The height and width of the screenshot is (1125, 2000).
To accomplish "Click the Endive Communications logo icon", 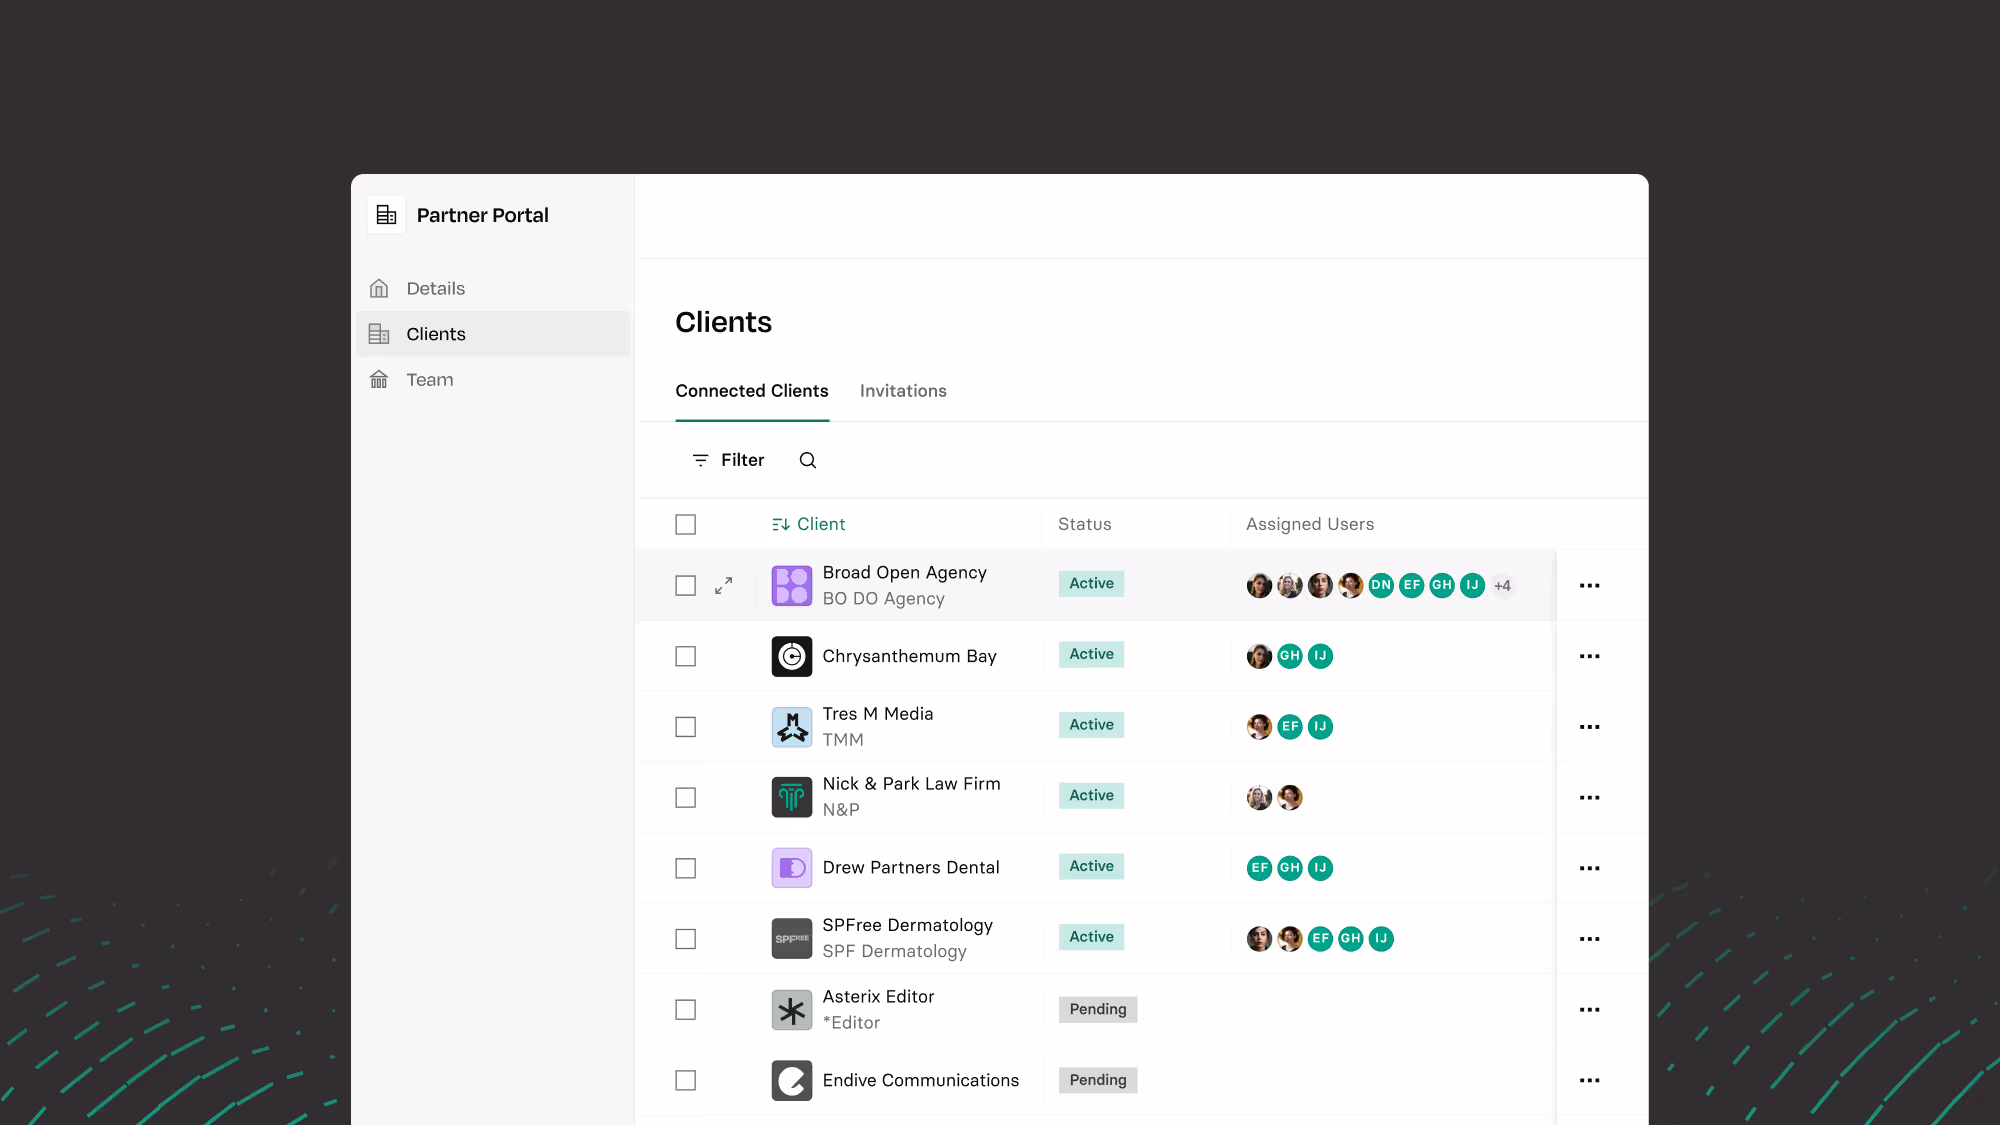I will pyautogui.click(x=791, y=1080).
